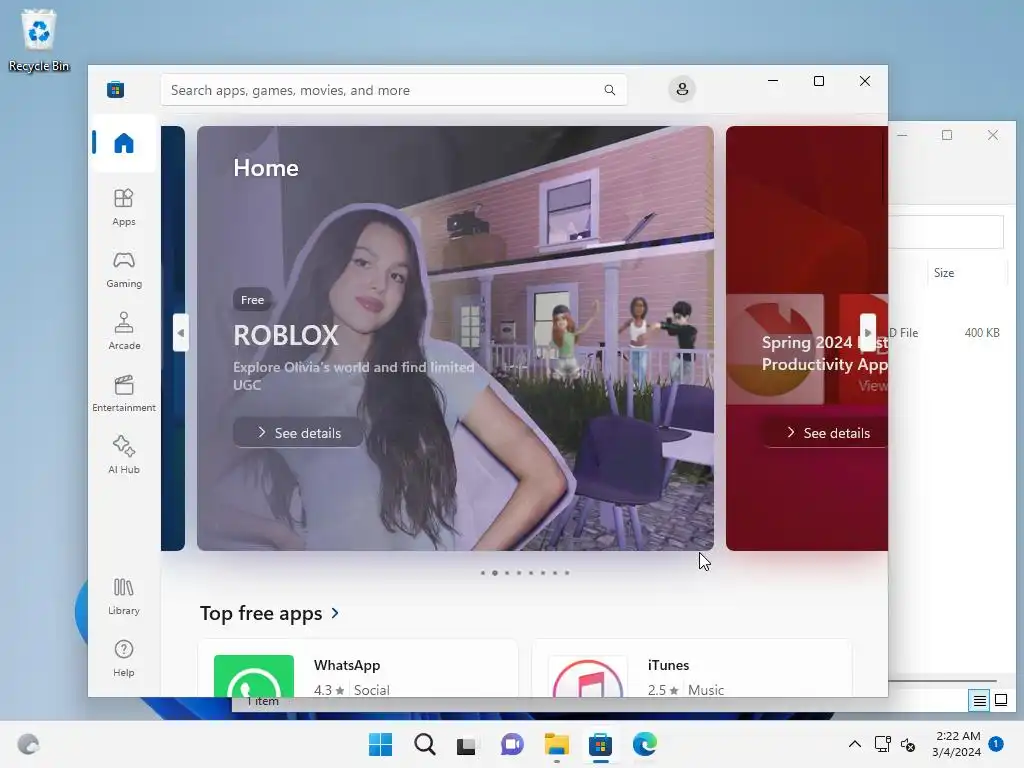
Task: Open the notification badge in the taskbar
Action: click(996, 744)
